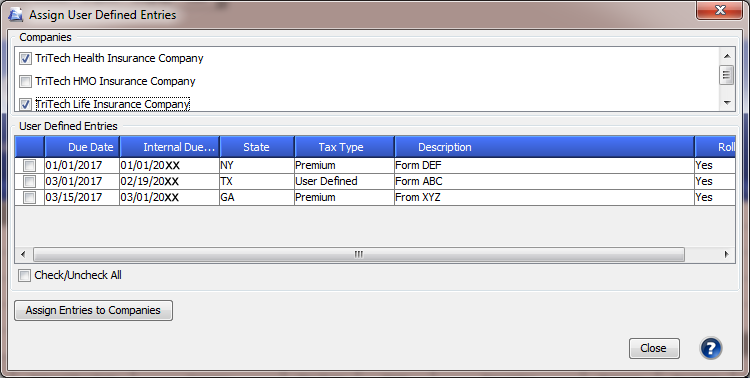750x378 pixels.
Task: Sort by Tax Type column header
Action: [345, 147]
